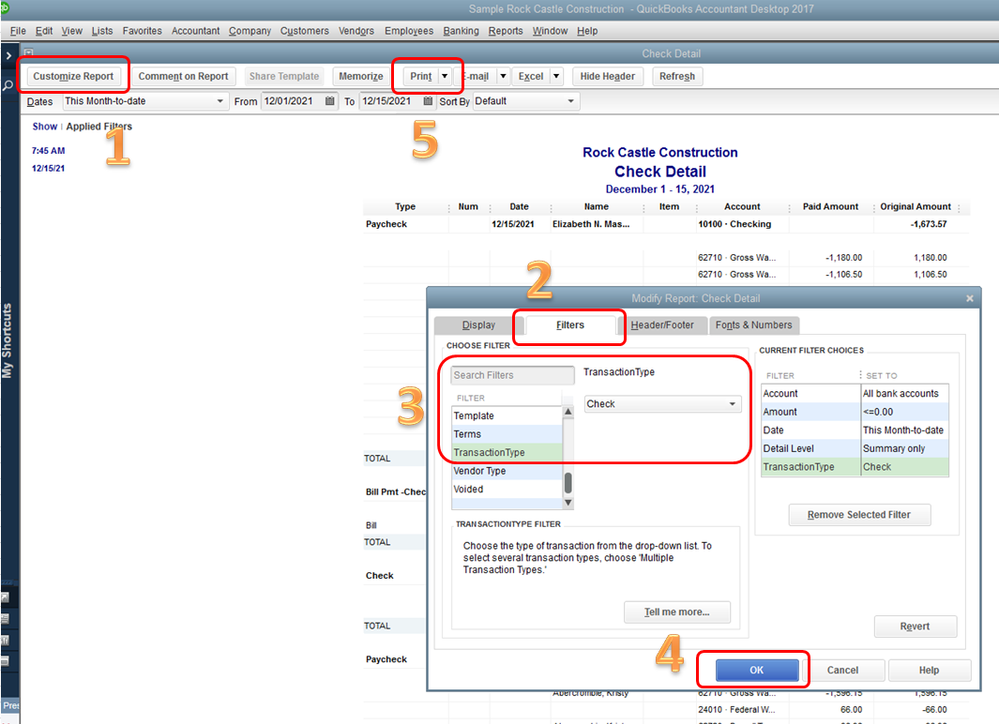Click the Help button in dialog

pyautogui.click(x=929, y=670)
